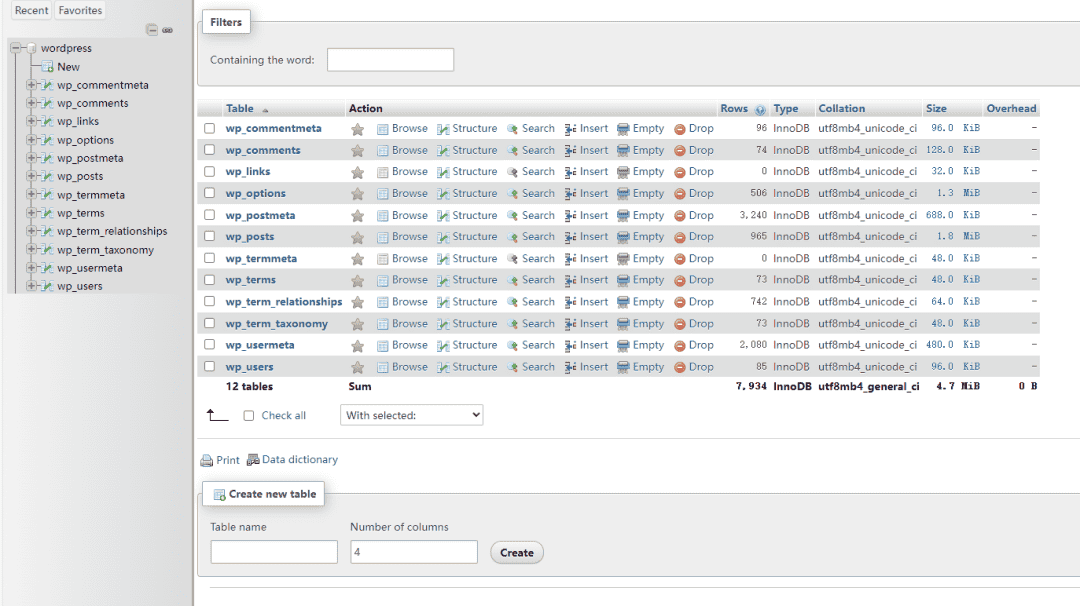The width and height of the screenshot is (1080, 606).
Task: Click the link icon in navigation panel
Action: point(168,30)
